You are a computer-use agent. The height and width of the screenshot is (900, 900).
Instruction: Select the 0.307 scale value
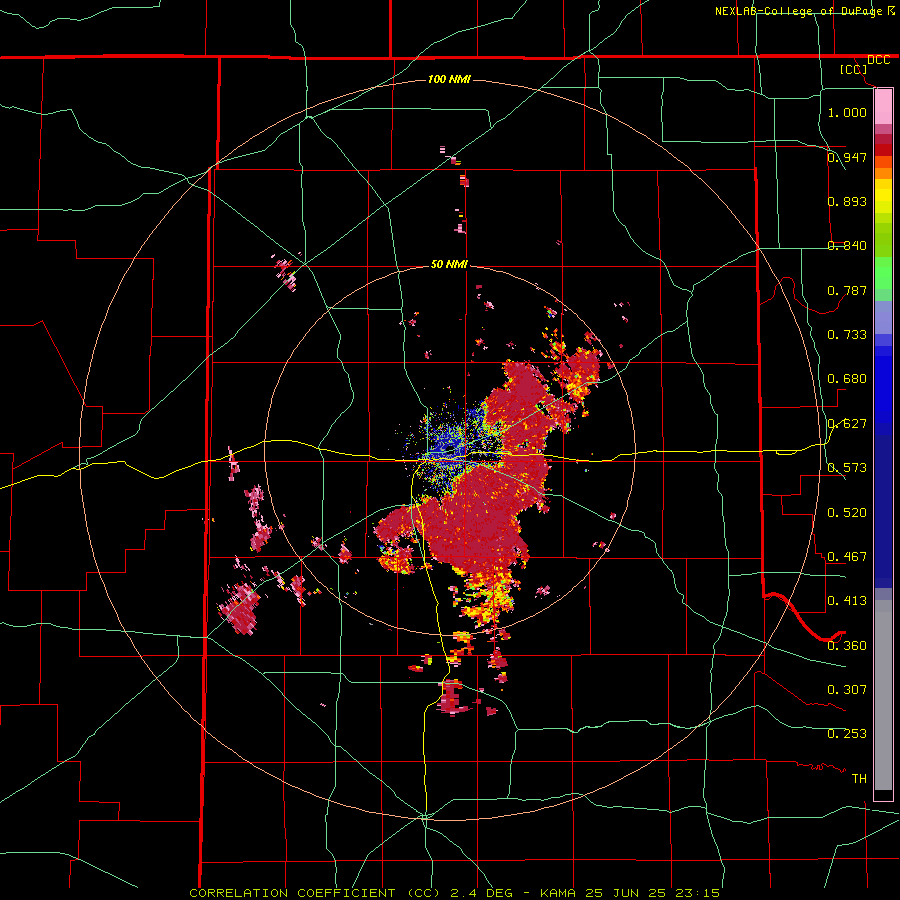847,689
